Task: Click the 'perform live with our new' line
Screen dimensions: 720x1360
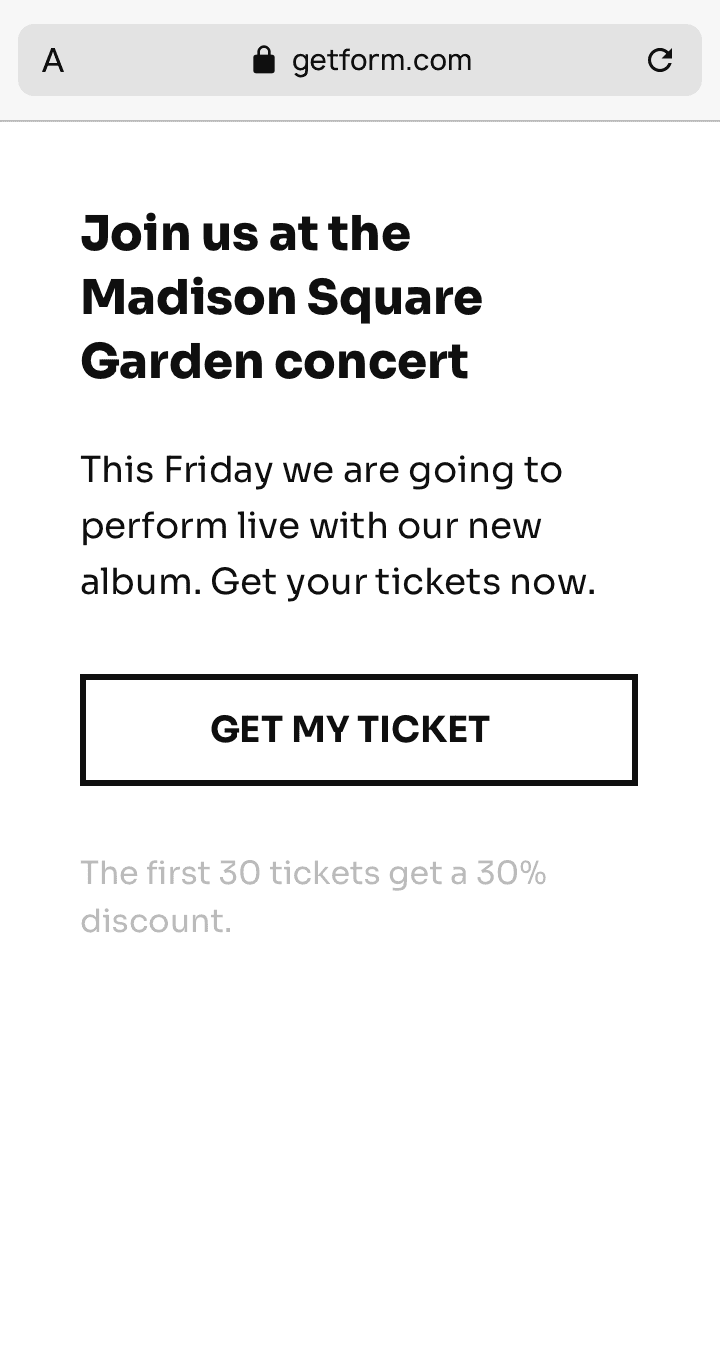Action: (310, 526)
